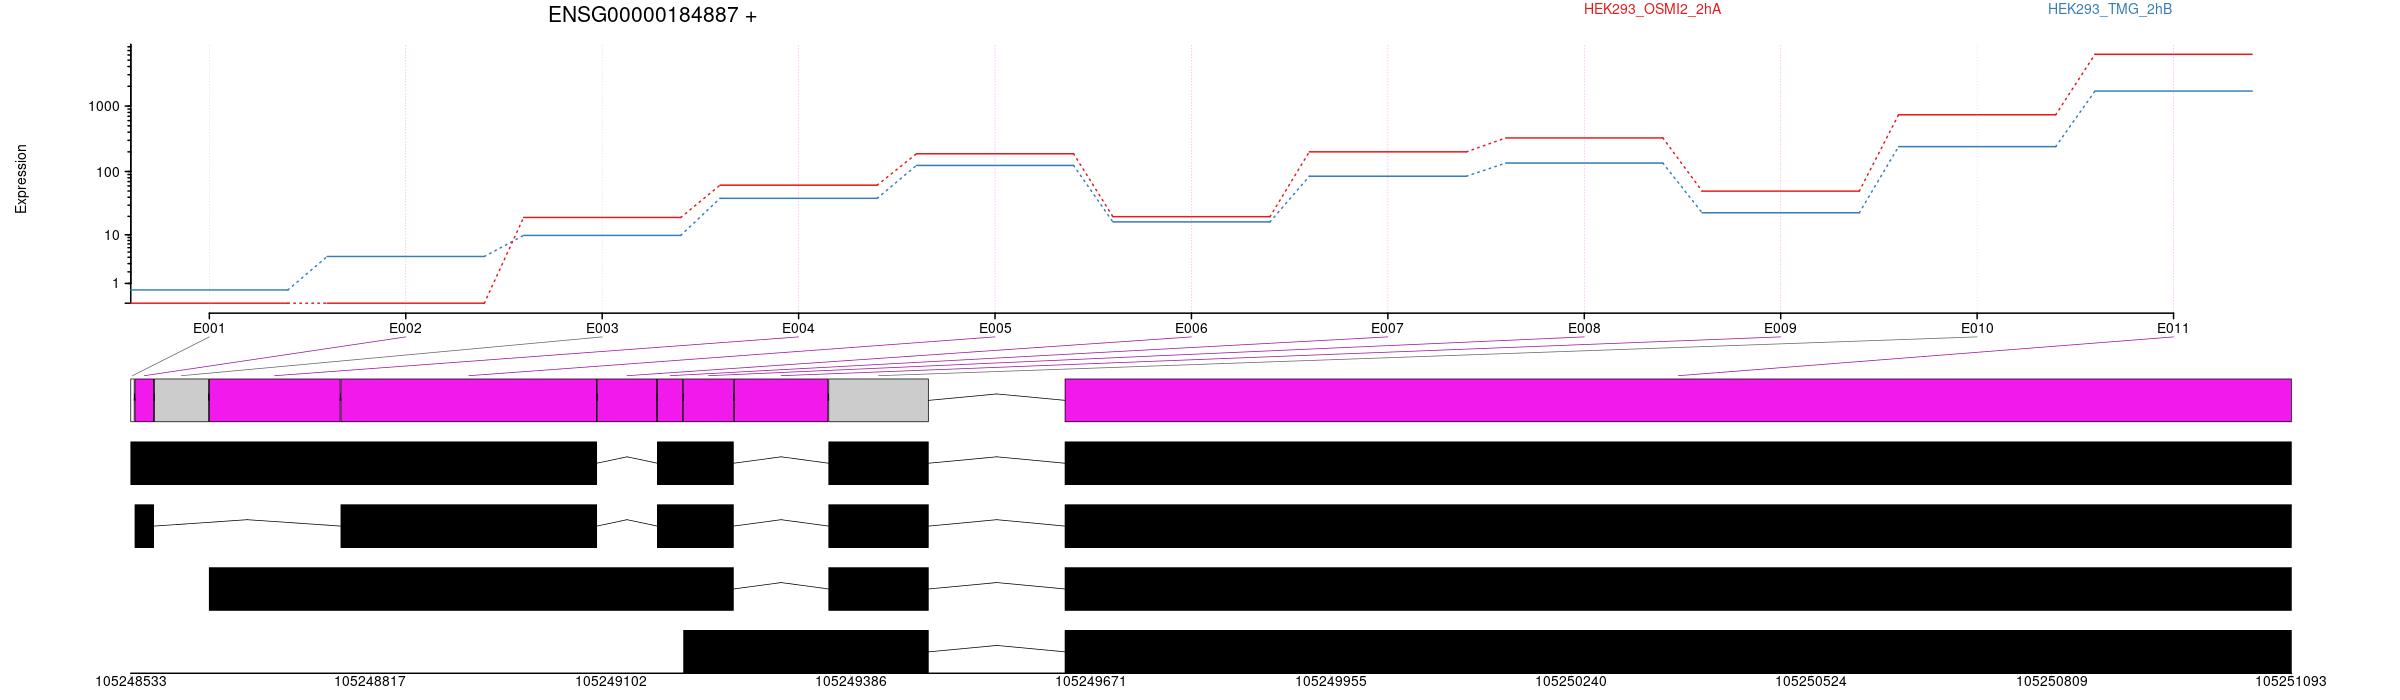Click the red expression segment above E005
This screenshot has width=2400, height=700.
[x=995, y=154]
